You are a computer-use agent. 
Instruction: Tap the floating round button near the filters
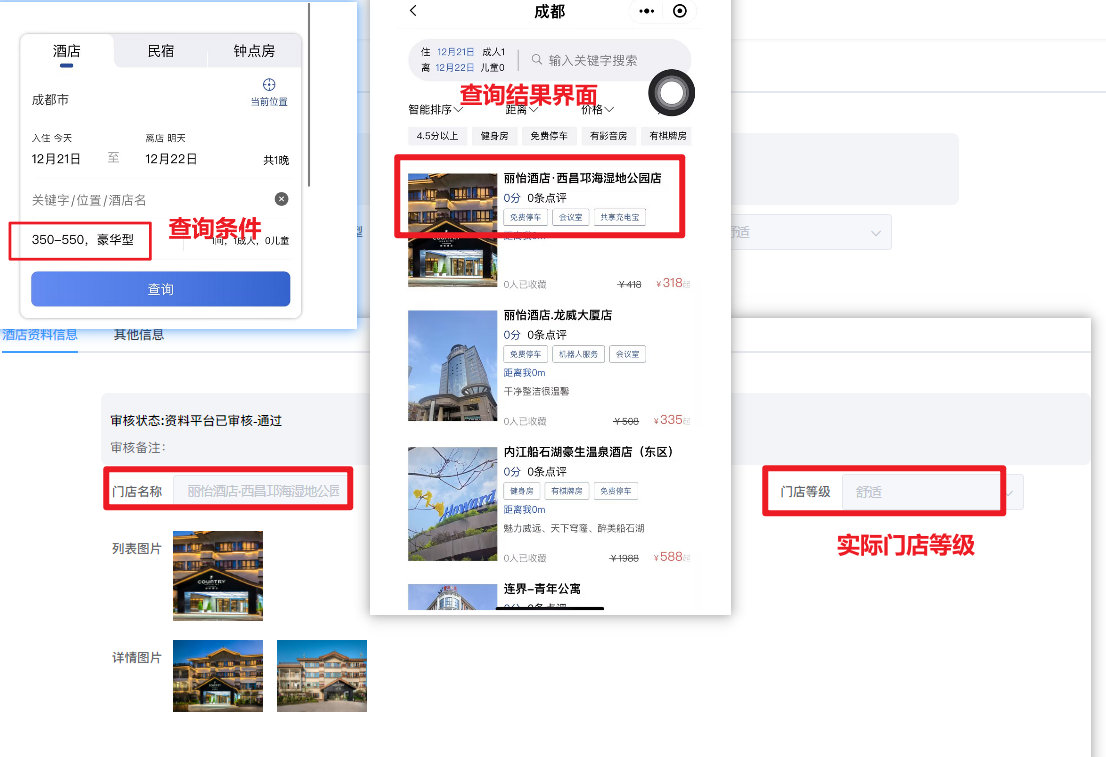[672, 92]
